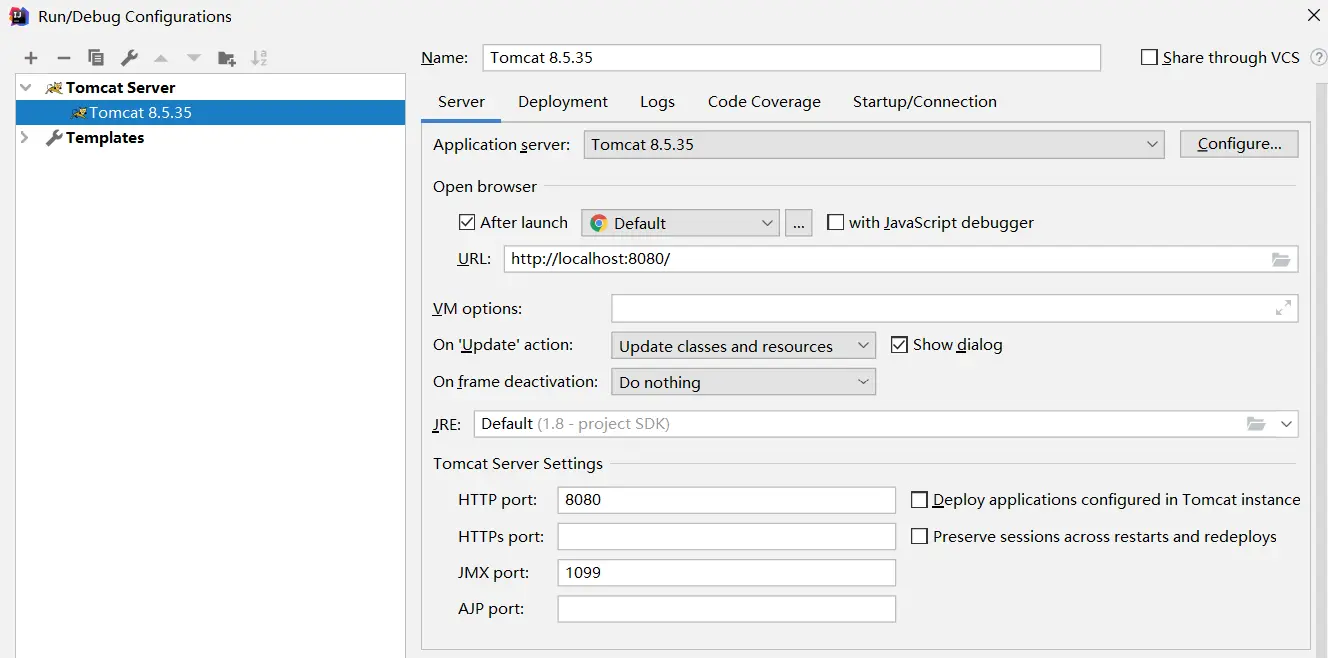
Task: Open the On frame deactivation dropdown
Action: click(x=743, y=382)
